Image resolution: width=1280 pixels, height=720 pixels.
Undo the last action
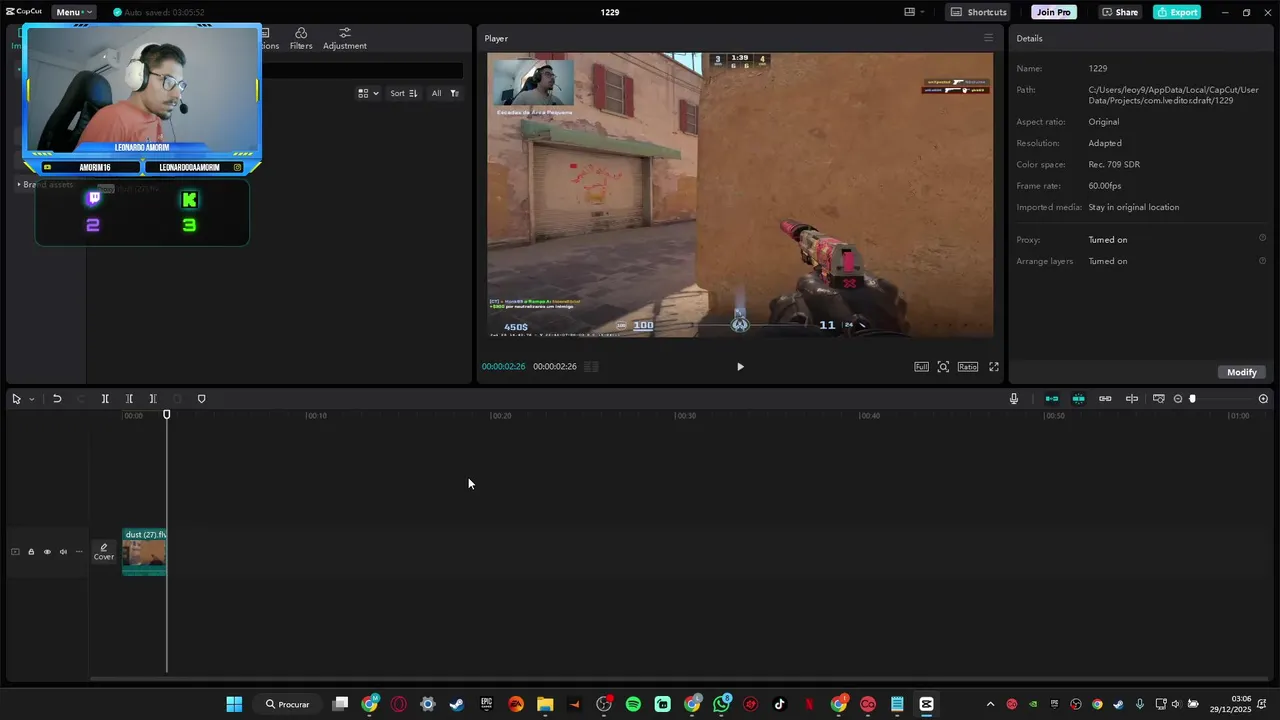(x=57, y=399)
